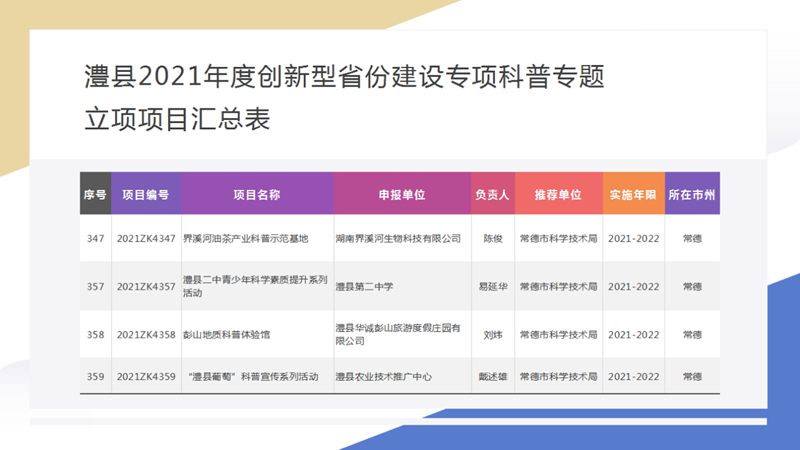Select the 序号 column header
The width and height of the screenshot is (800, 450).
[95, 195]
